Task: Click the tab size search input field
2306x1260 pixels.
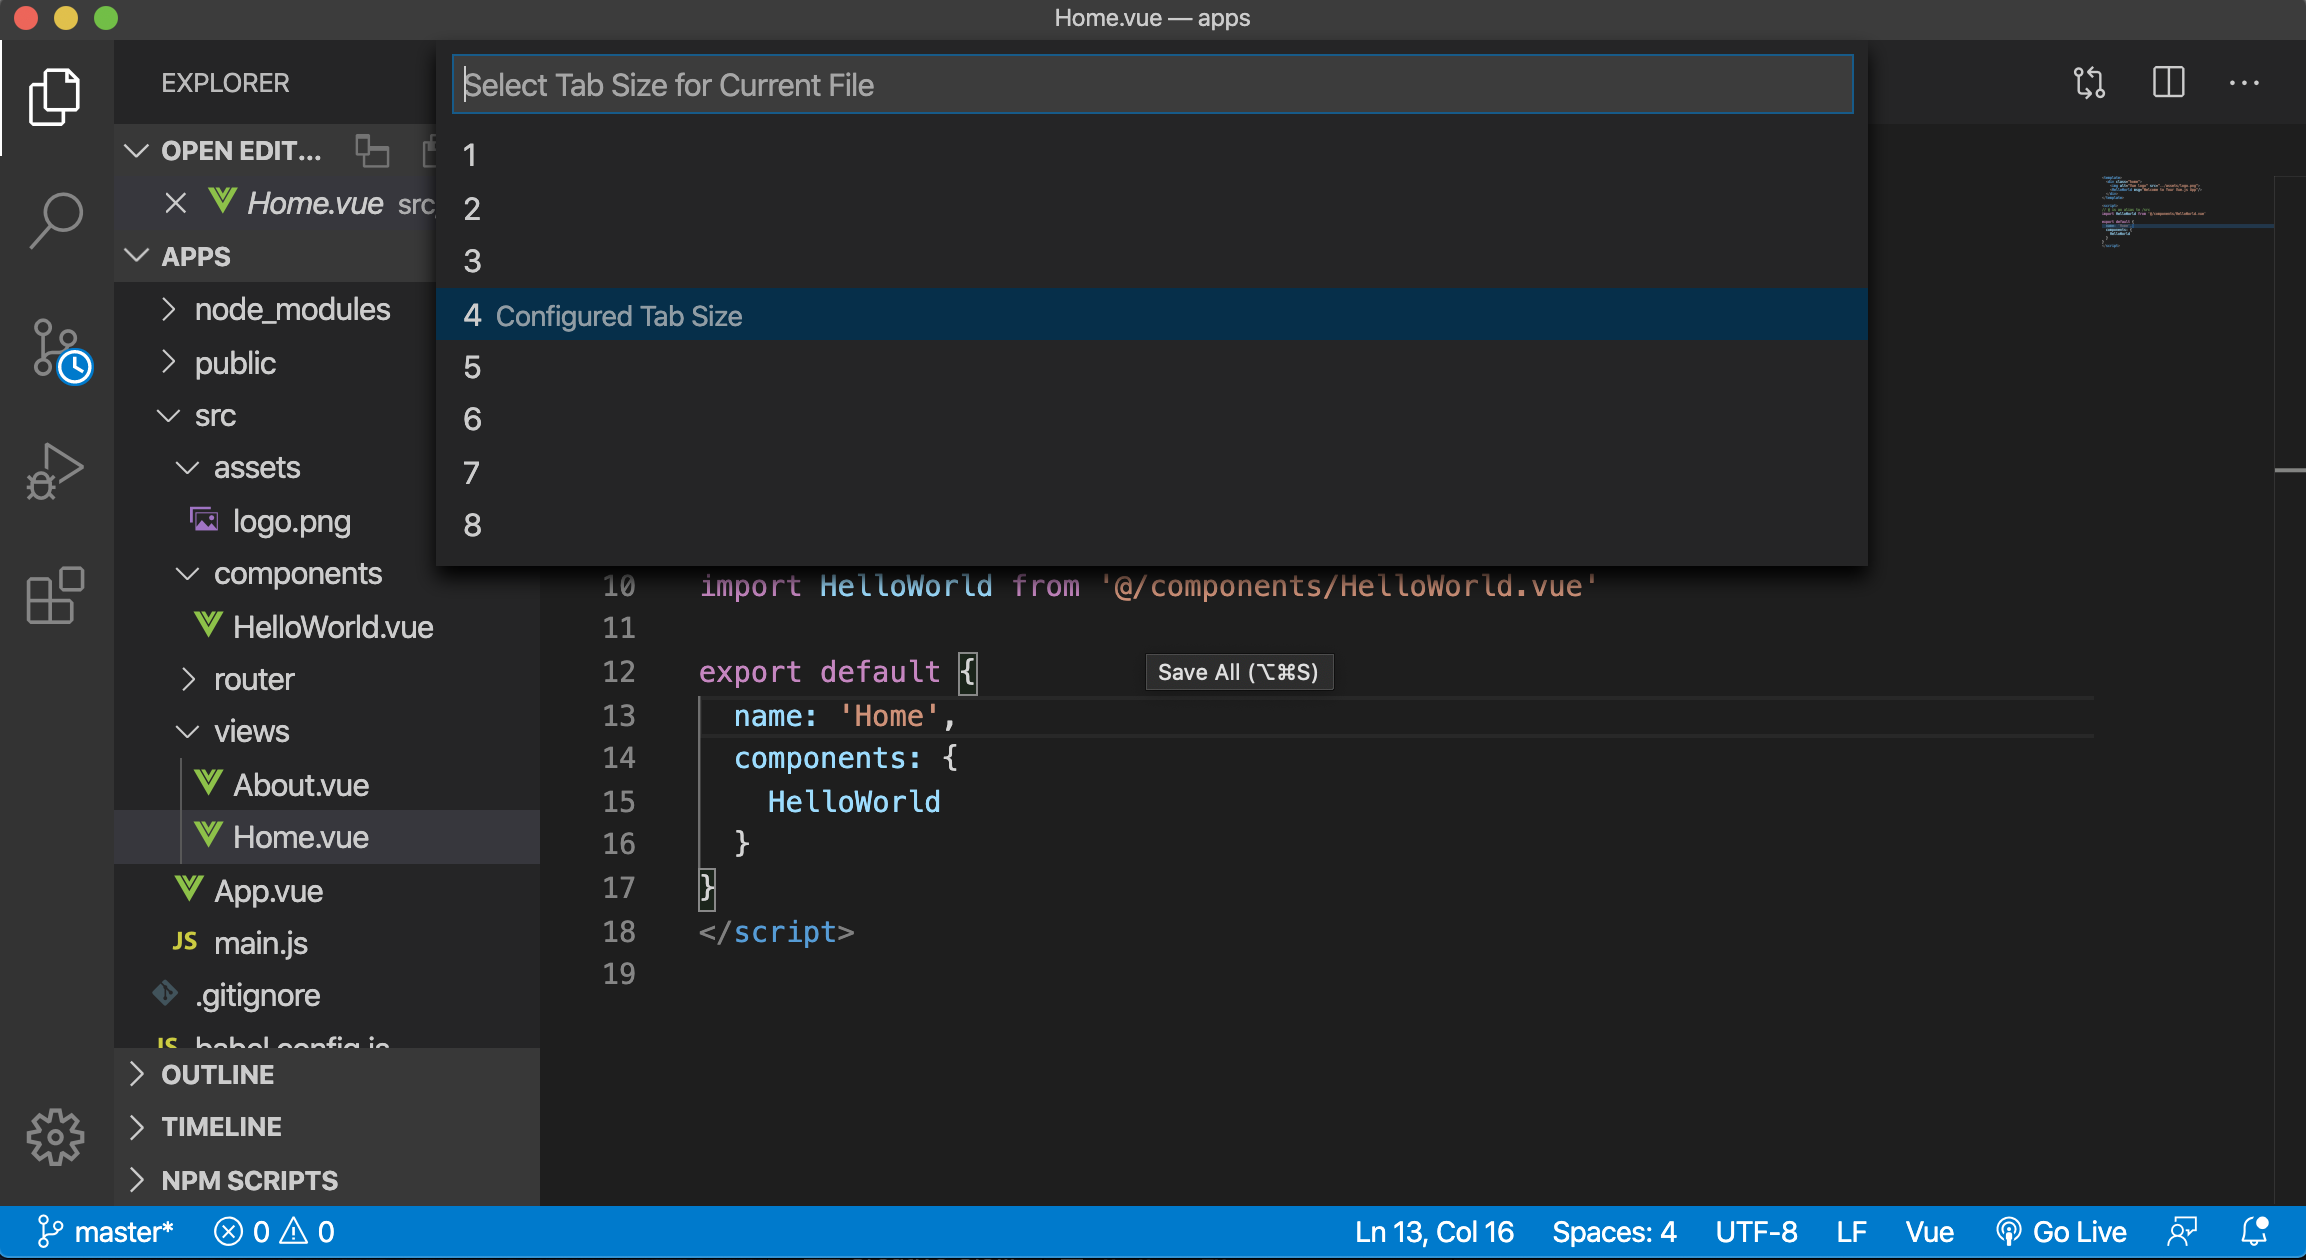Action: tap(1152, 85)
